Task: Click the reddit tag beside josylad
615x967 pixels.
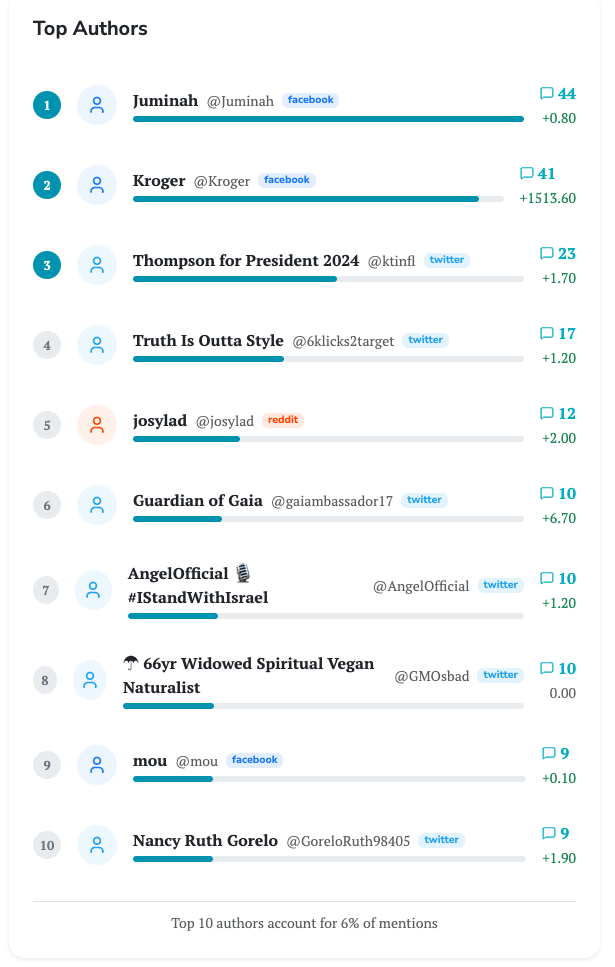Action: (283, 420)
